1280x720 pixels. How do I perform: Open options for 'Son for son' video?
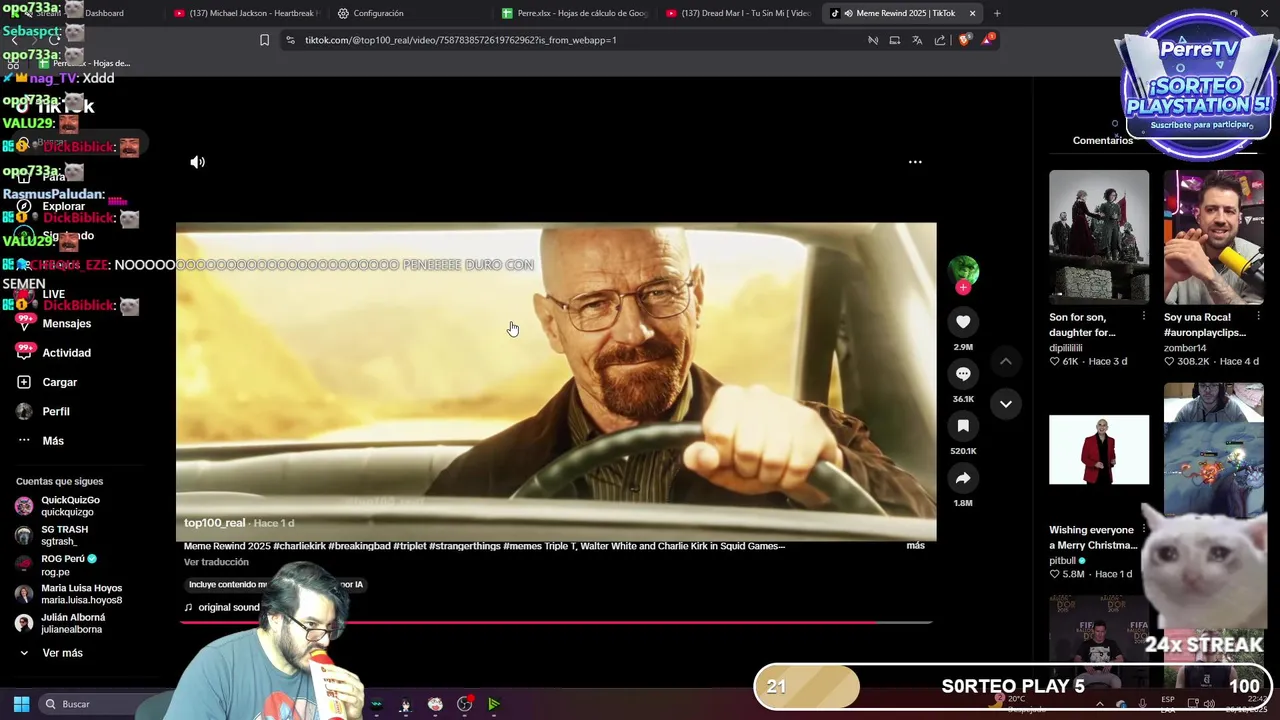tap(1144, 316)
